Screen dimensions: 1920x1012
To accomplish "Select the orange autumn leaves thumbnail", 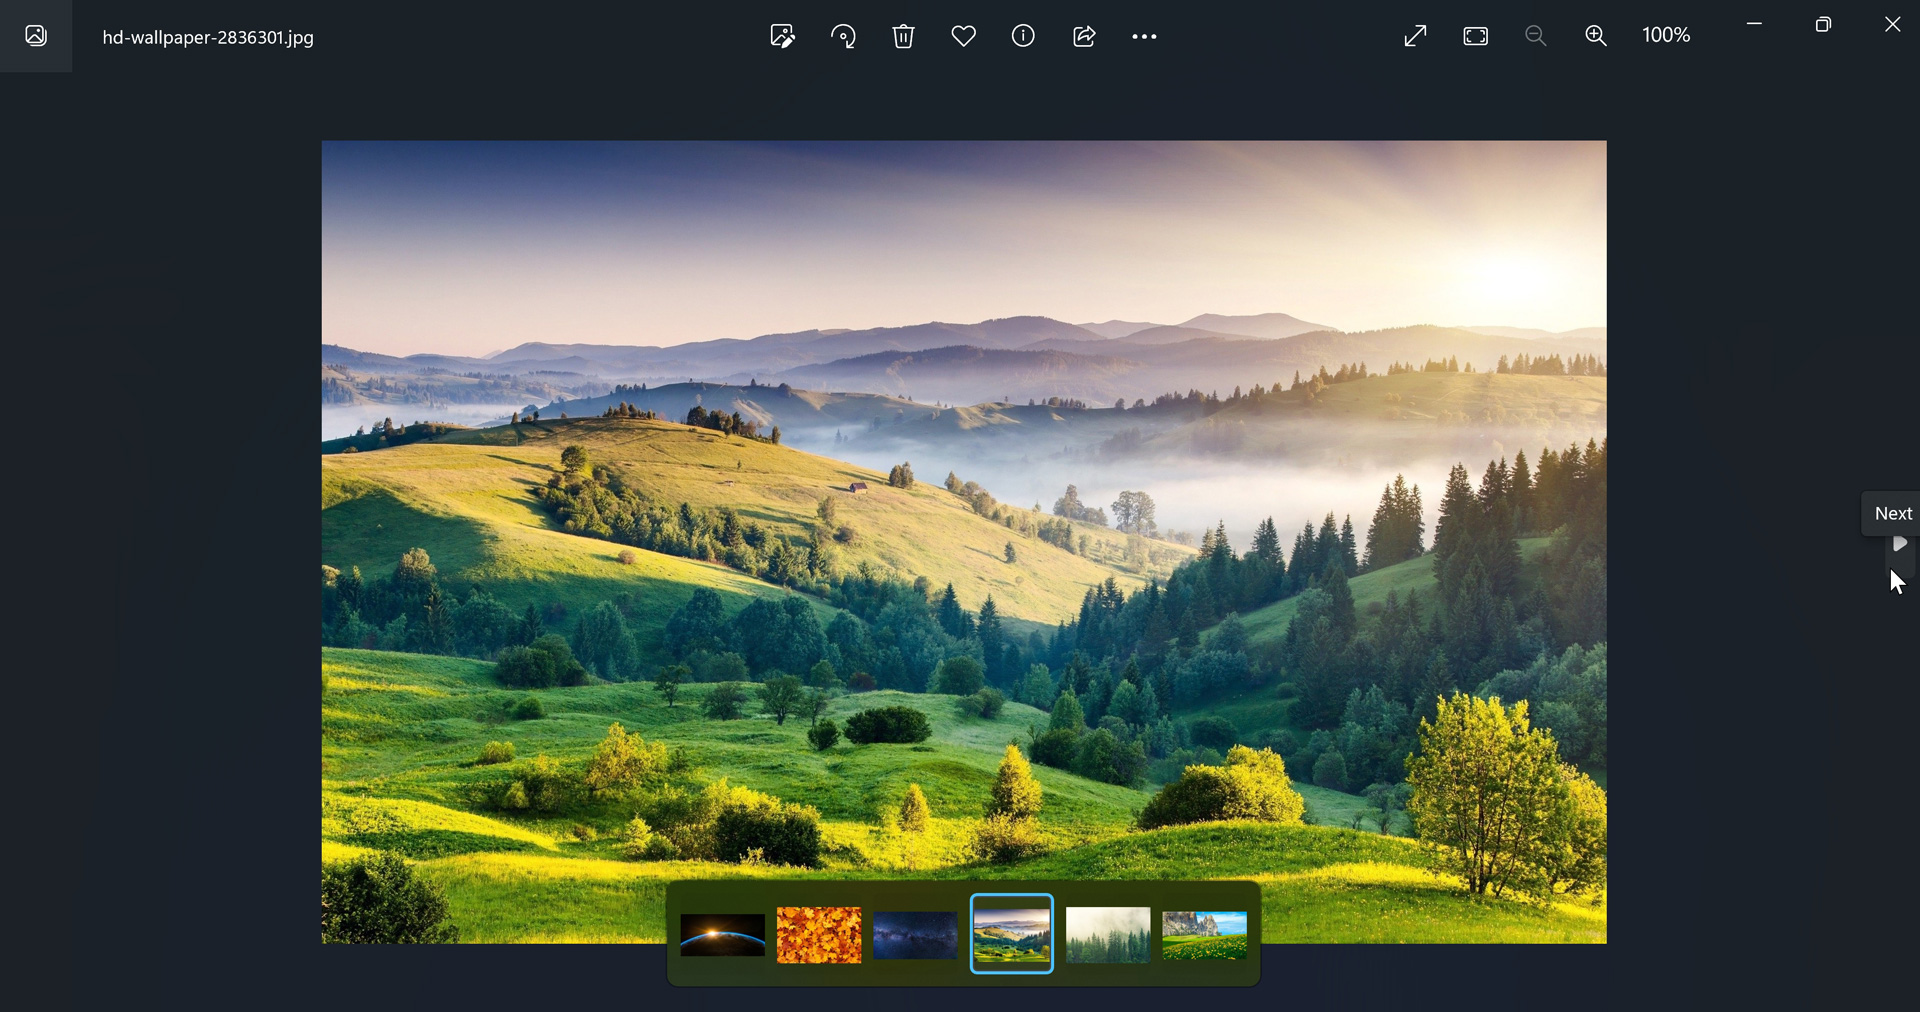I will pos(819,935).
